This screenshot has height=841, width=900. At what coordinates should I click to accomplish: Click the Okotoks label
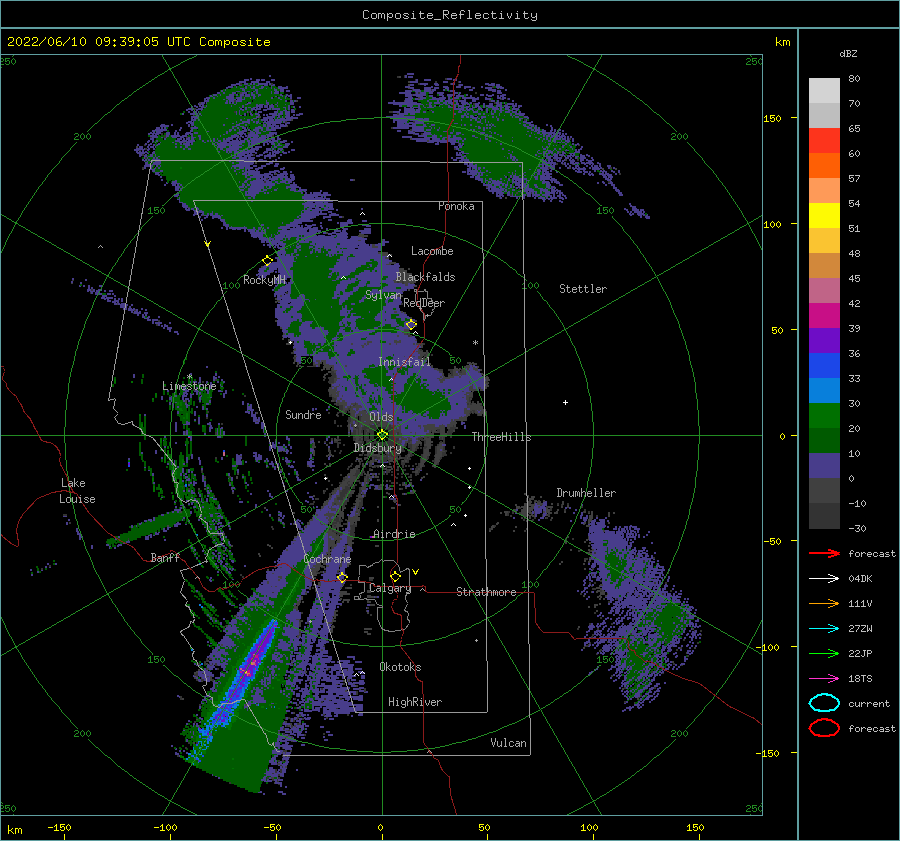[x=400, y=667]
